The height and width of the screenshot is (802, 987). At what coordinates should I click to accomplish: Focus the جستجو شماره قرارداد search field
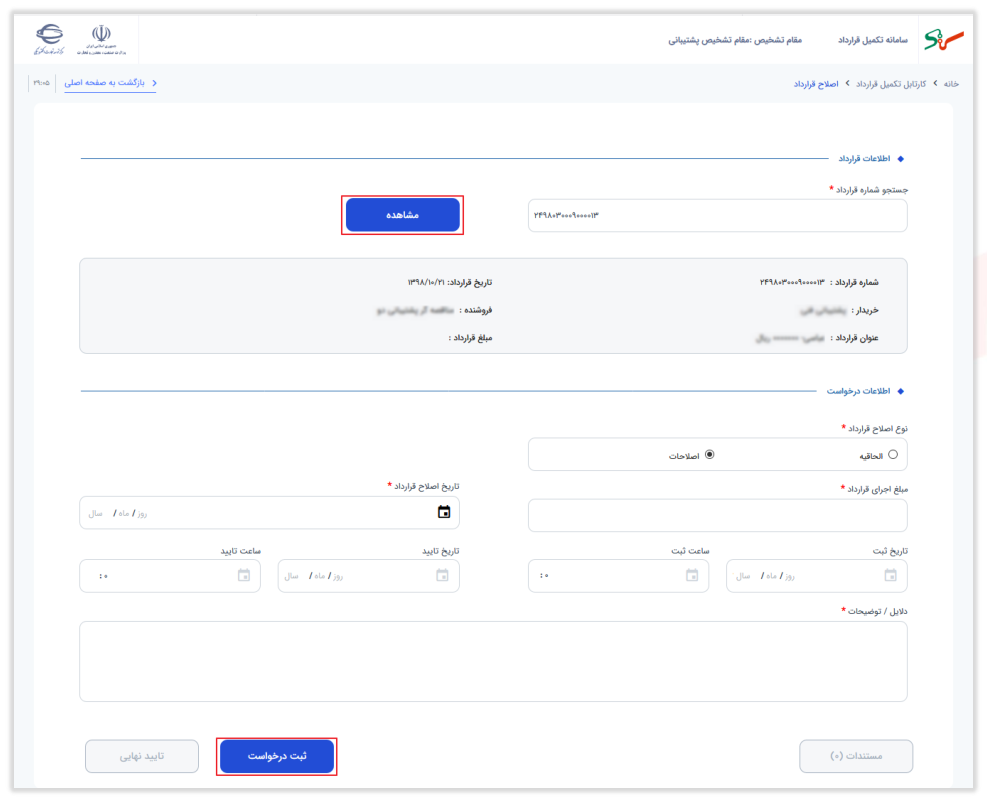tap(718, 215)
